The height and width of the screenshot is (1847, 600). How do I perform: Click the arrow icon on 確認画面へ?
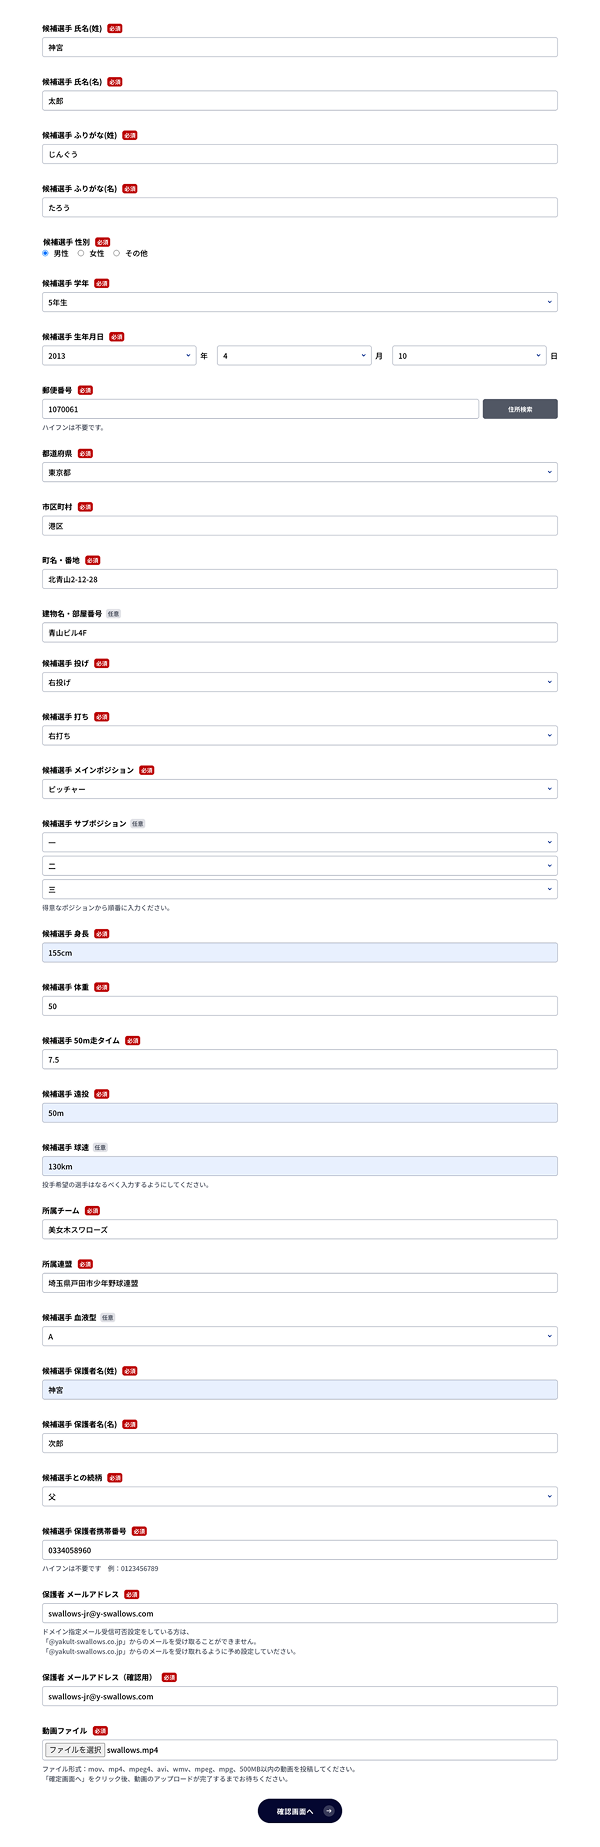point(329,1811)
